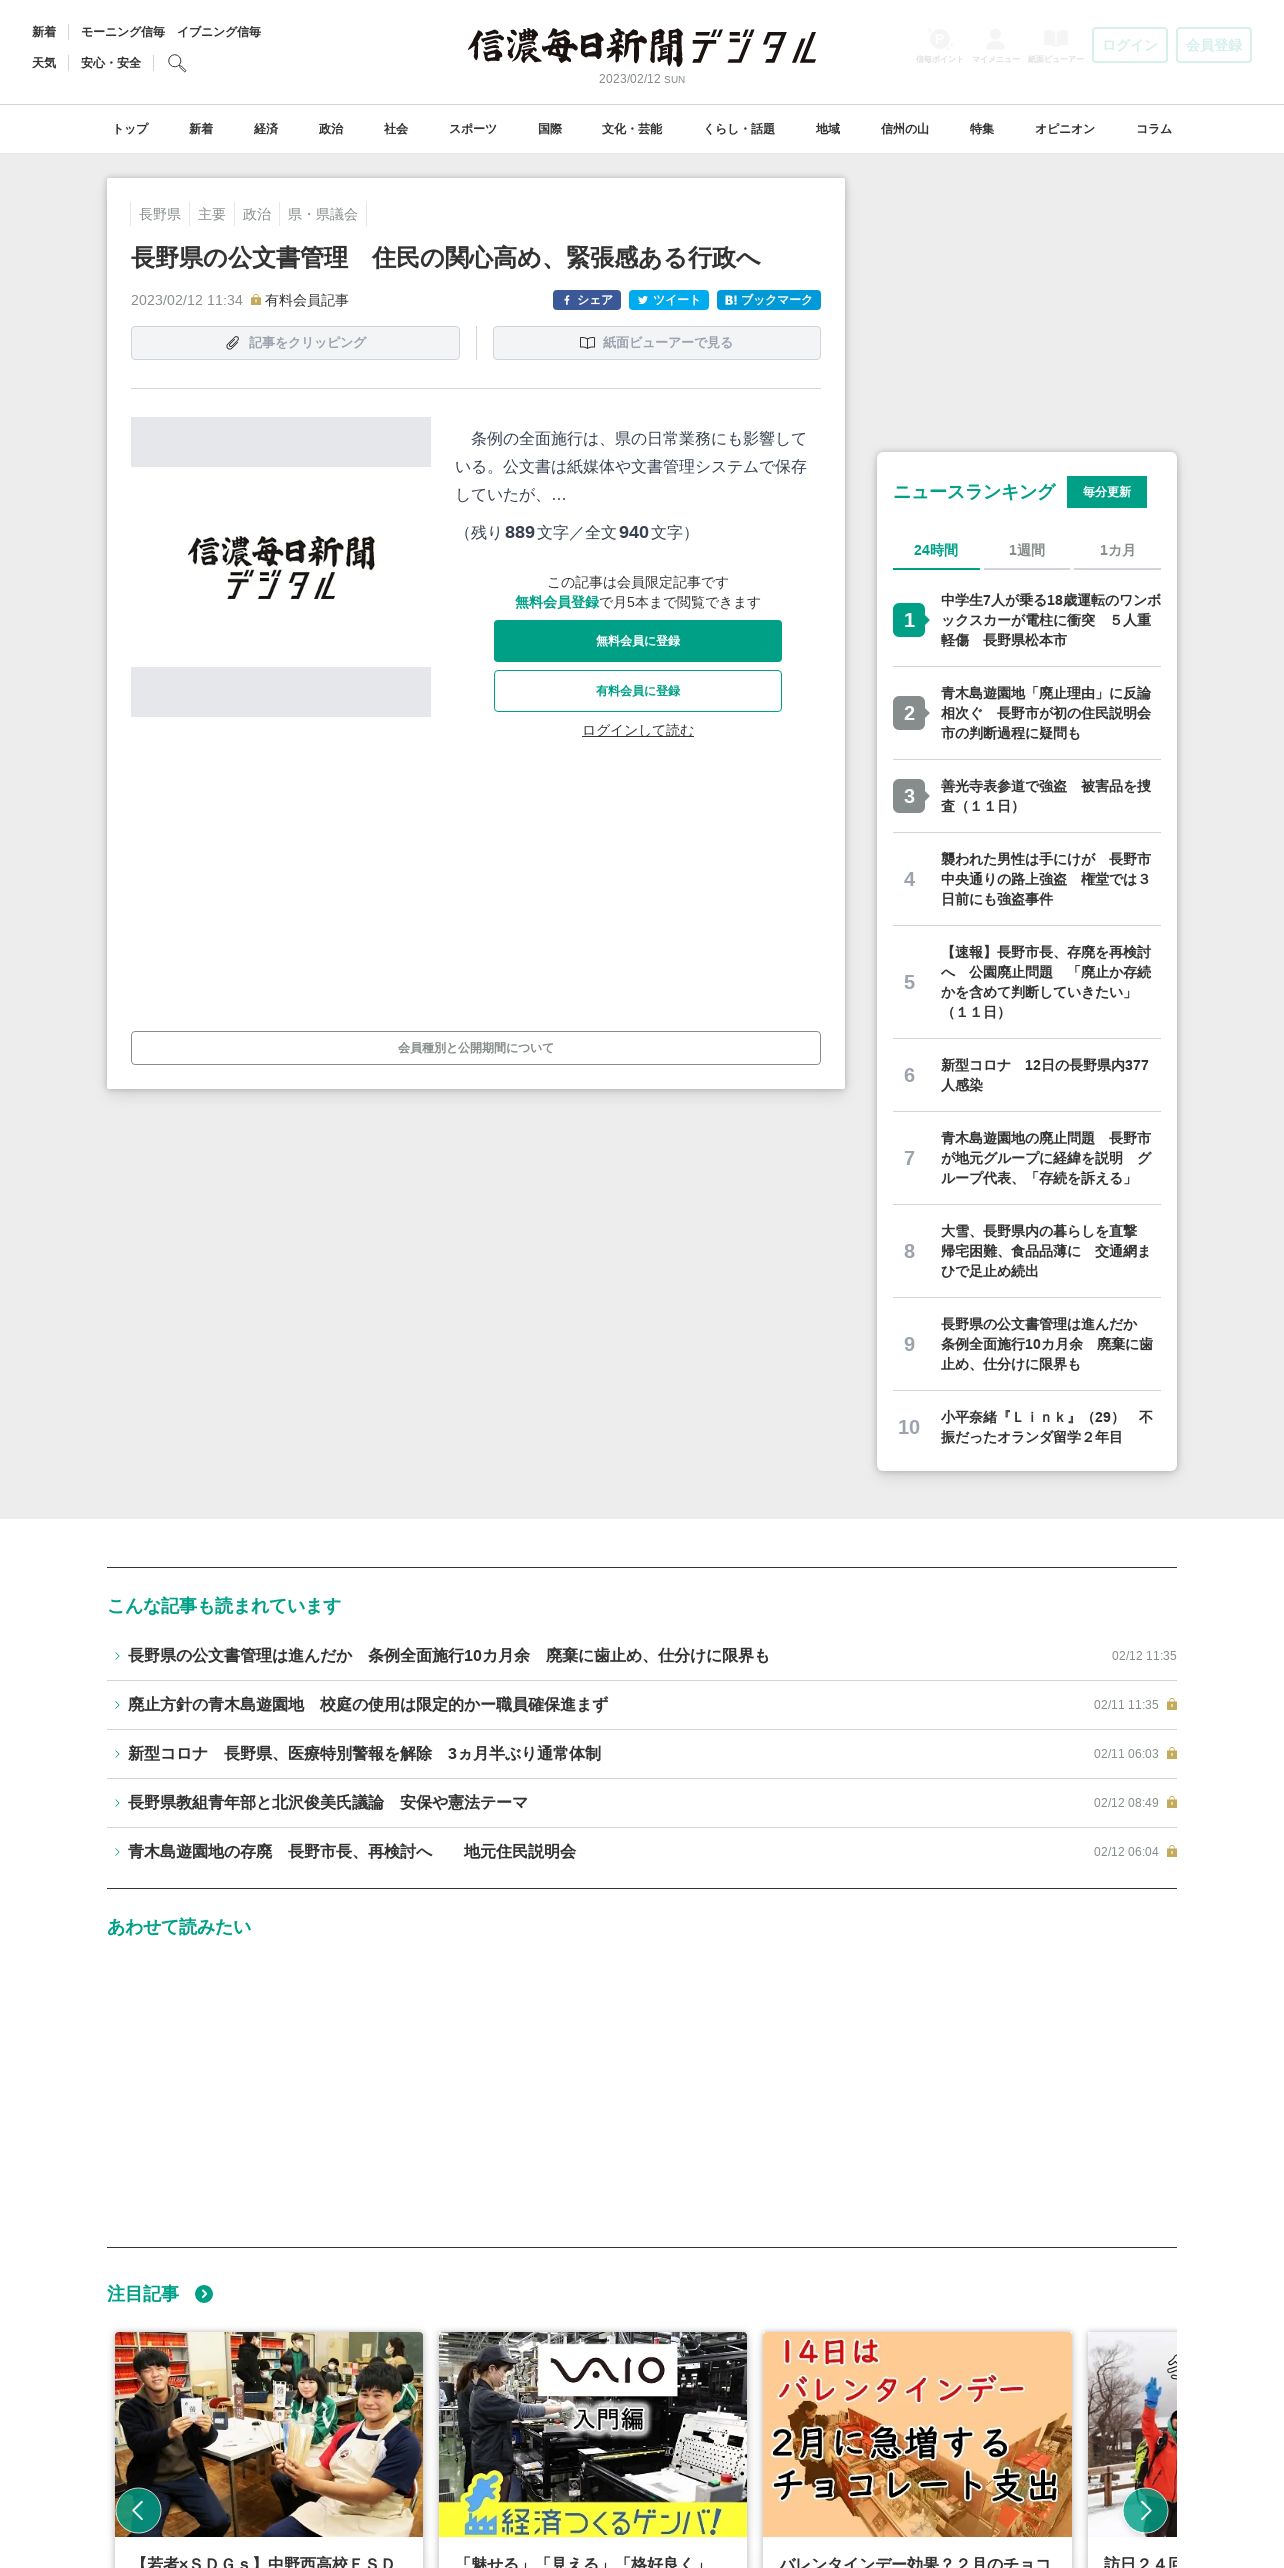Open 特集 navigation item
This screenshot has width=1284, height=2568.
pyautogui.click(x=982, y=129)
